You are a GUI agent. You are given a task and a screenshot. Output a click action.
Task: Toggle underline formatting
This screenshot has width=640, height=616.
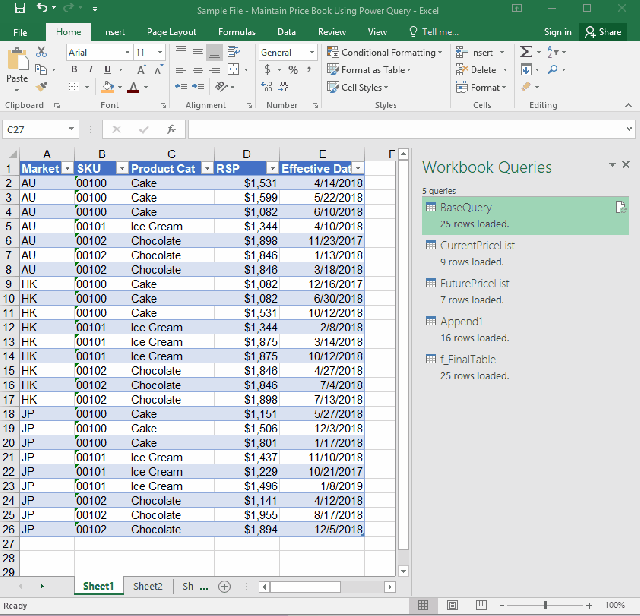click(107, 69)
